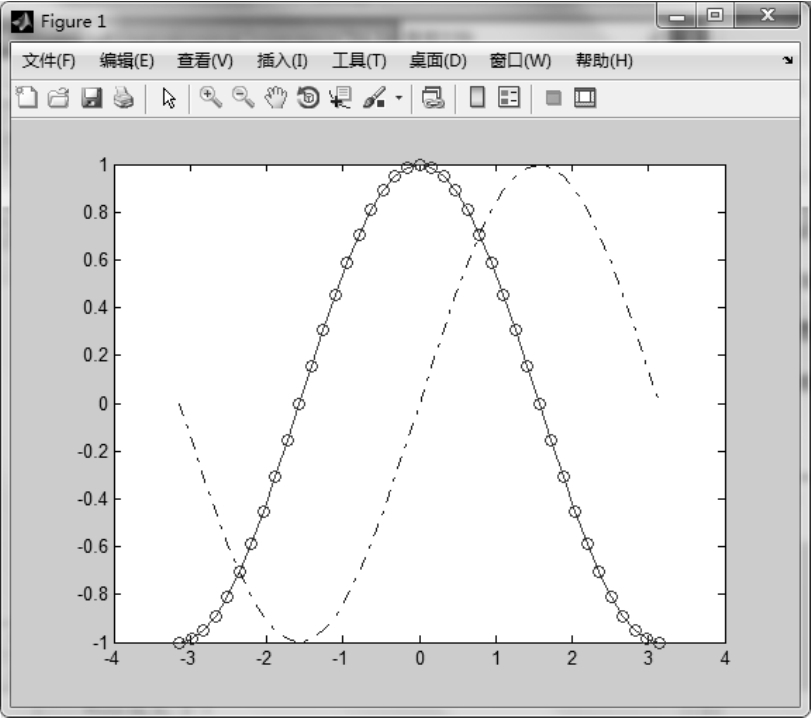Open the 文件(F) menu
Image resolution: width=811 pixels, height=719 pixels.
[49, 61]
